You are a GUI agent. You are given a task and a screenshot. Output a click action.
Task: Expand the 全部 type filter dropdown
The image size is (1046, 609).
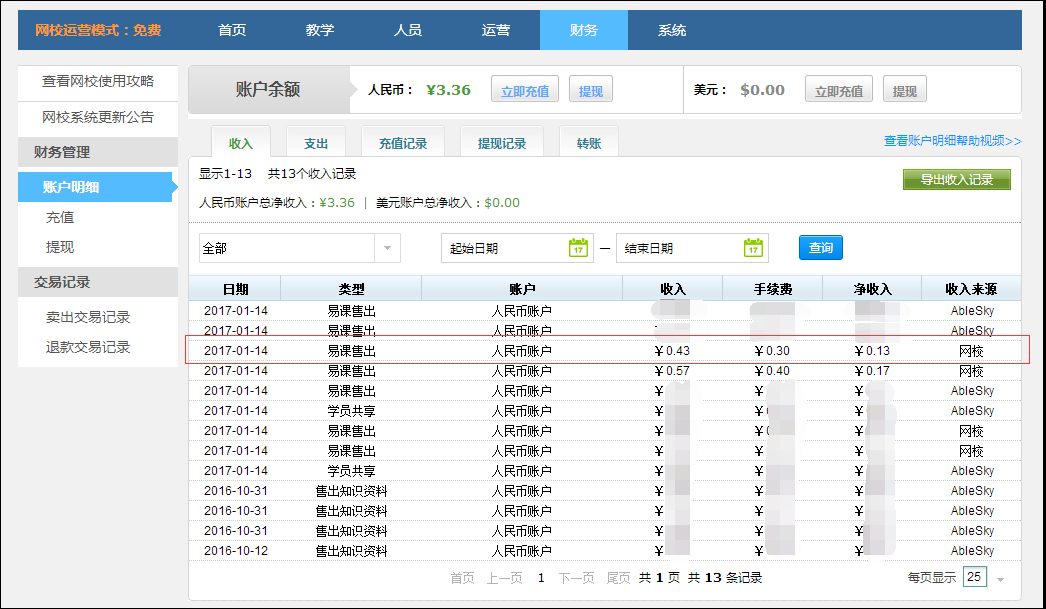(x=387, y=248)
